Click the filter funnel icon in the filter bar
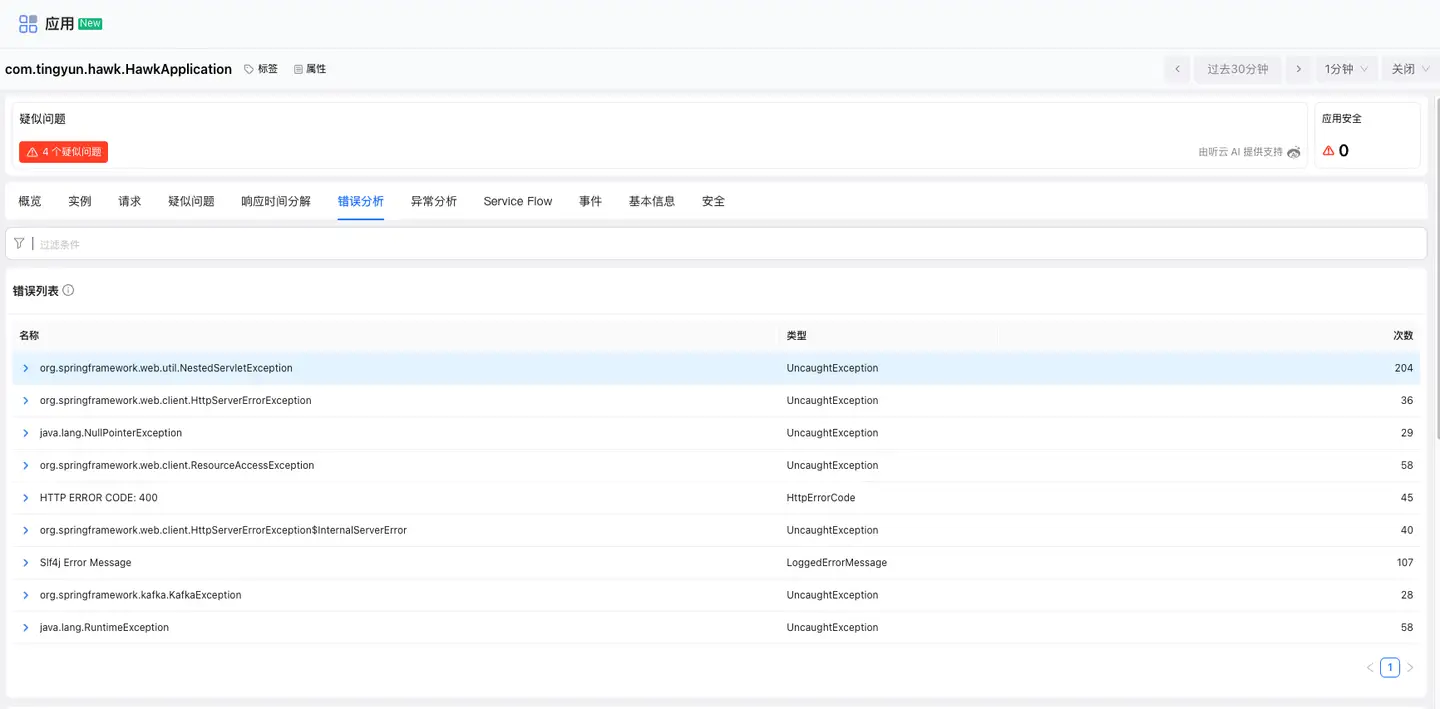 [18, 243]
